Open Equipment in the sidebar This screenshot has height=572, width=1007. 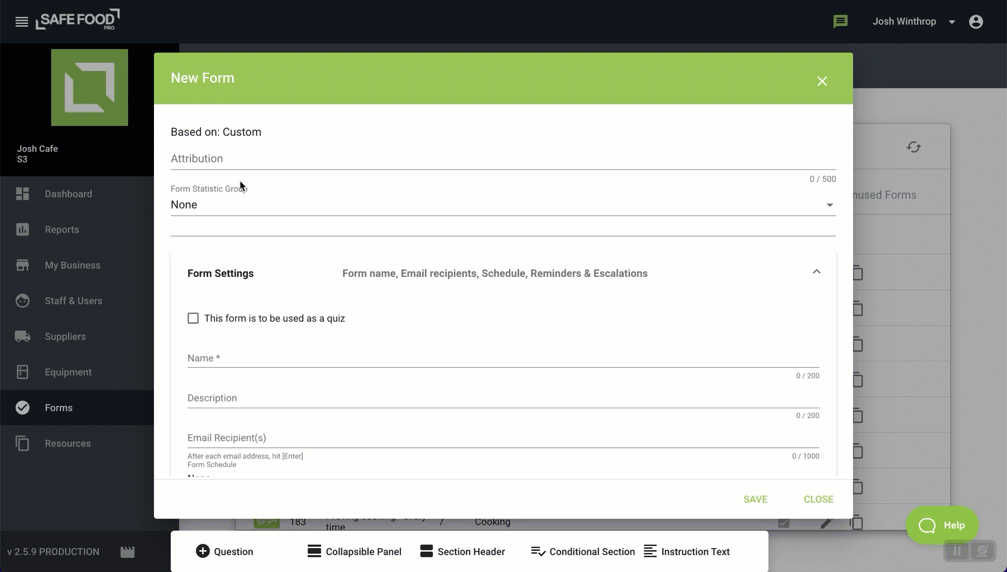(77, 372)
